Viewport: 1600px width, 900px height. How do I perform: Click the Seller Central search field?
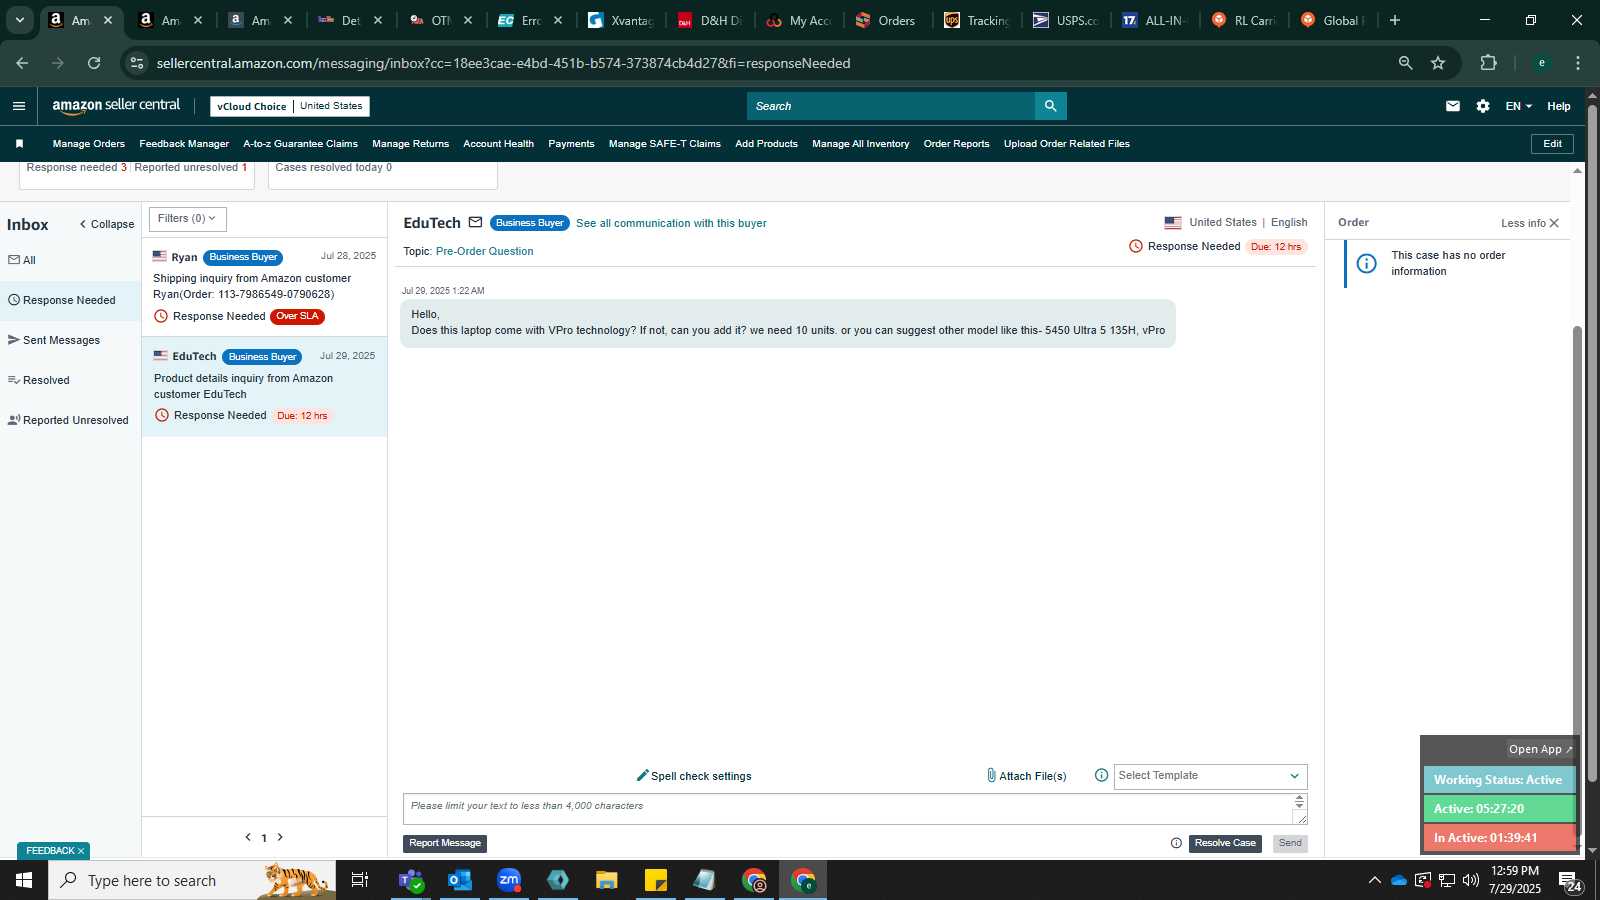tap(890, 106)
